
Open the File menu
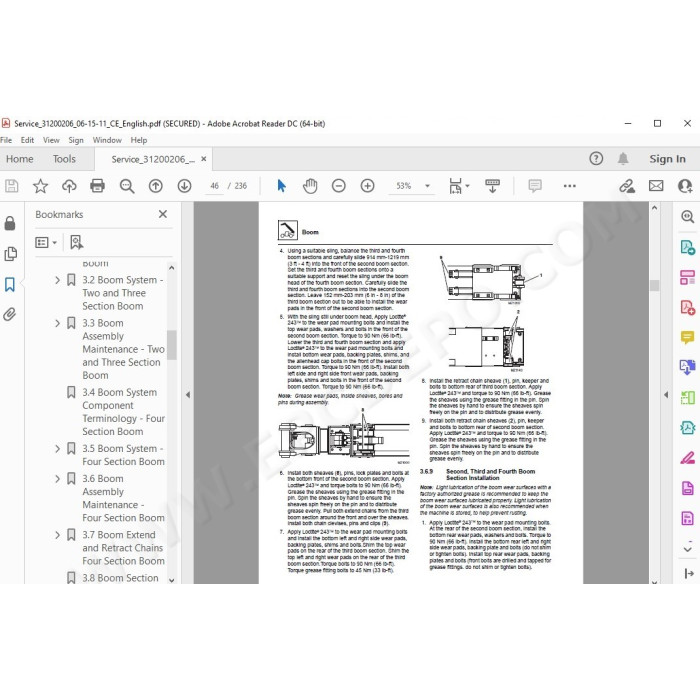pos(6,140)
